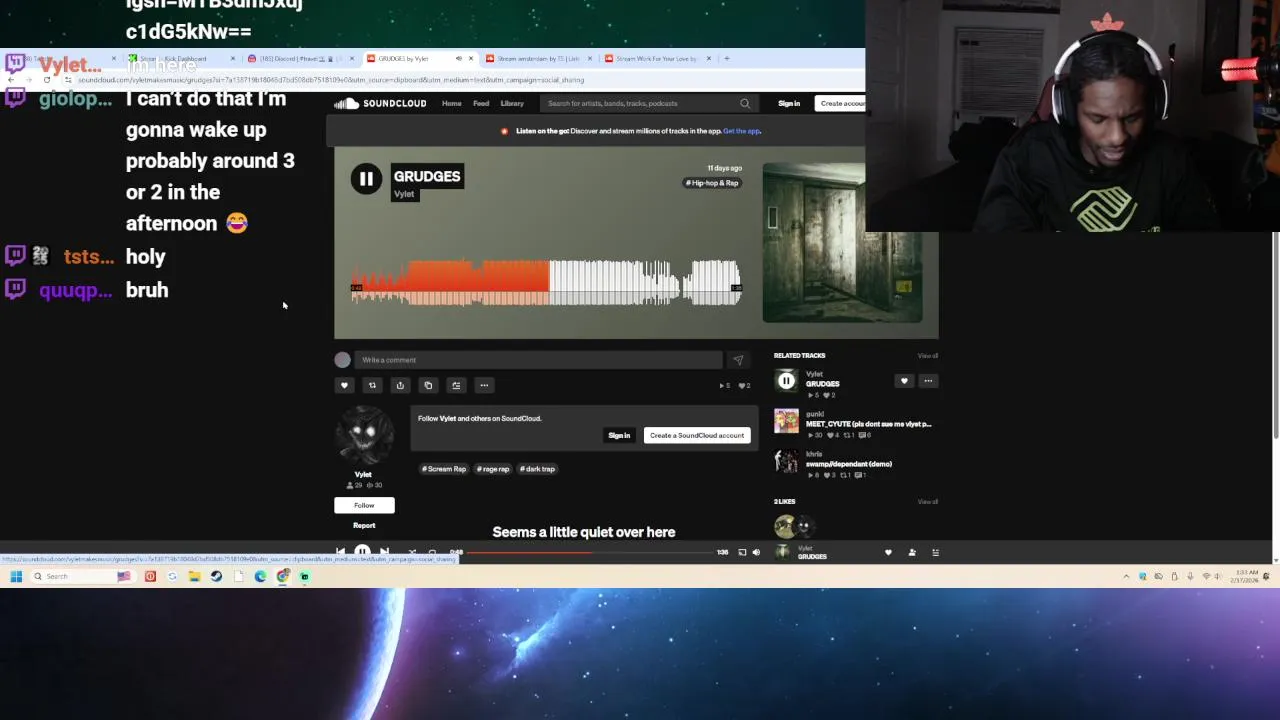Skip to next track in bottom player
Viewport: 1280px width, 720px height.
point(384,552)
